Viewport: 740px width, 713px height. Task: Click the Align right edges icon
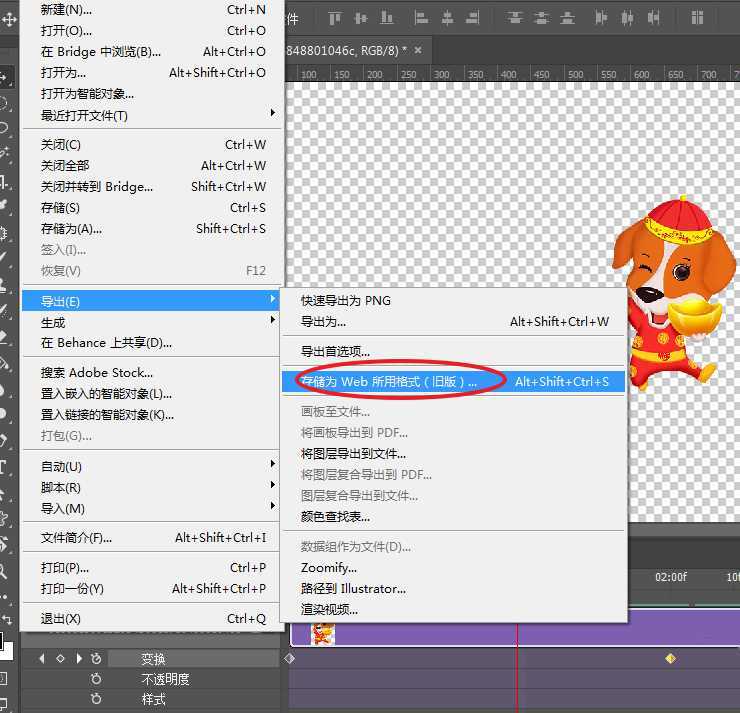[472, 18]
